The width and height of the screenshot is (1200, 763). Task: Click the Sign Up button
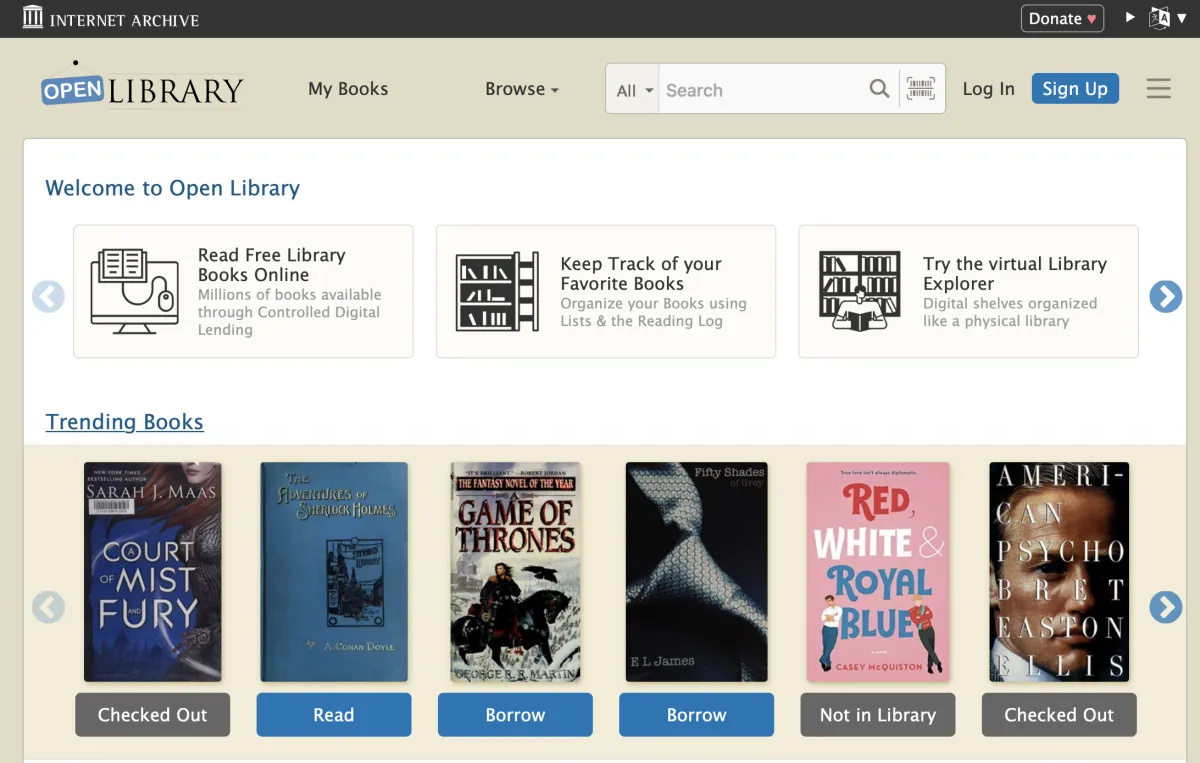click(x=1075, y=89)
